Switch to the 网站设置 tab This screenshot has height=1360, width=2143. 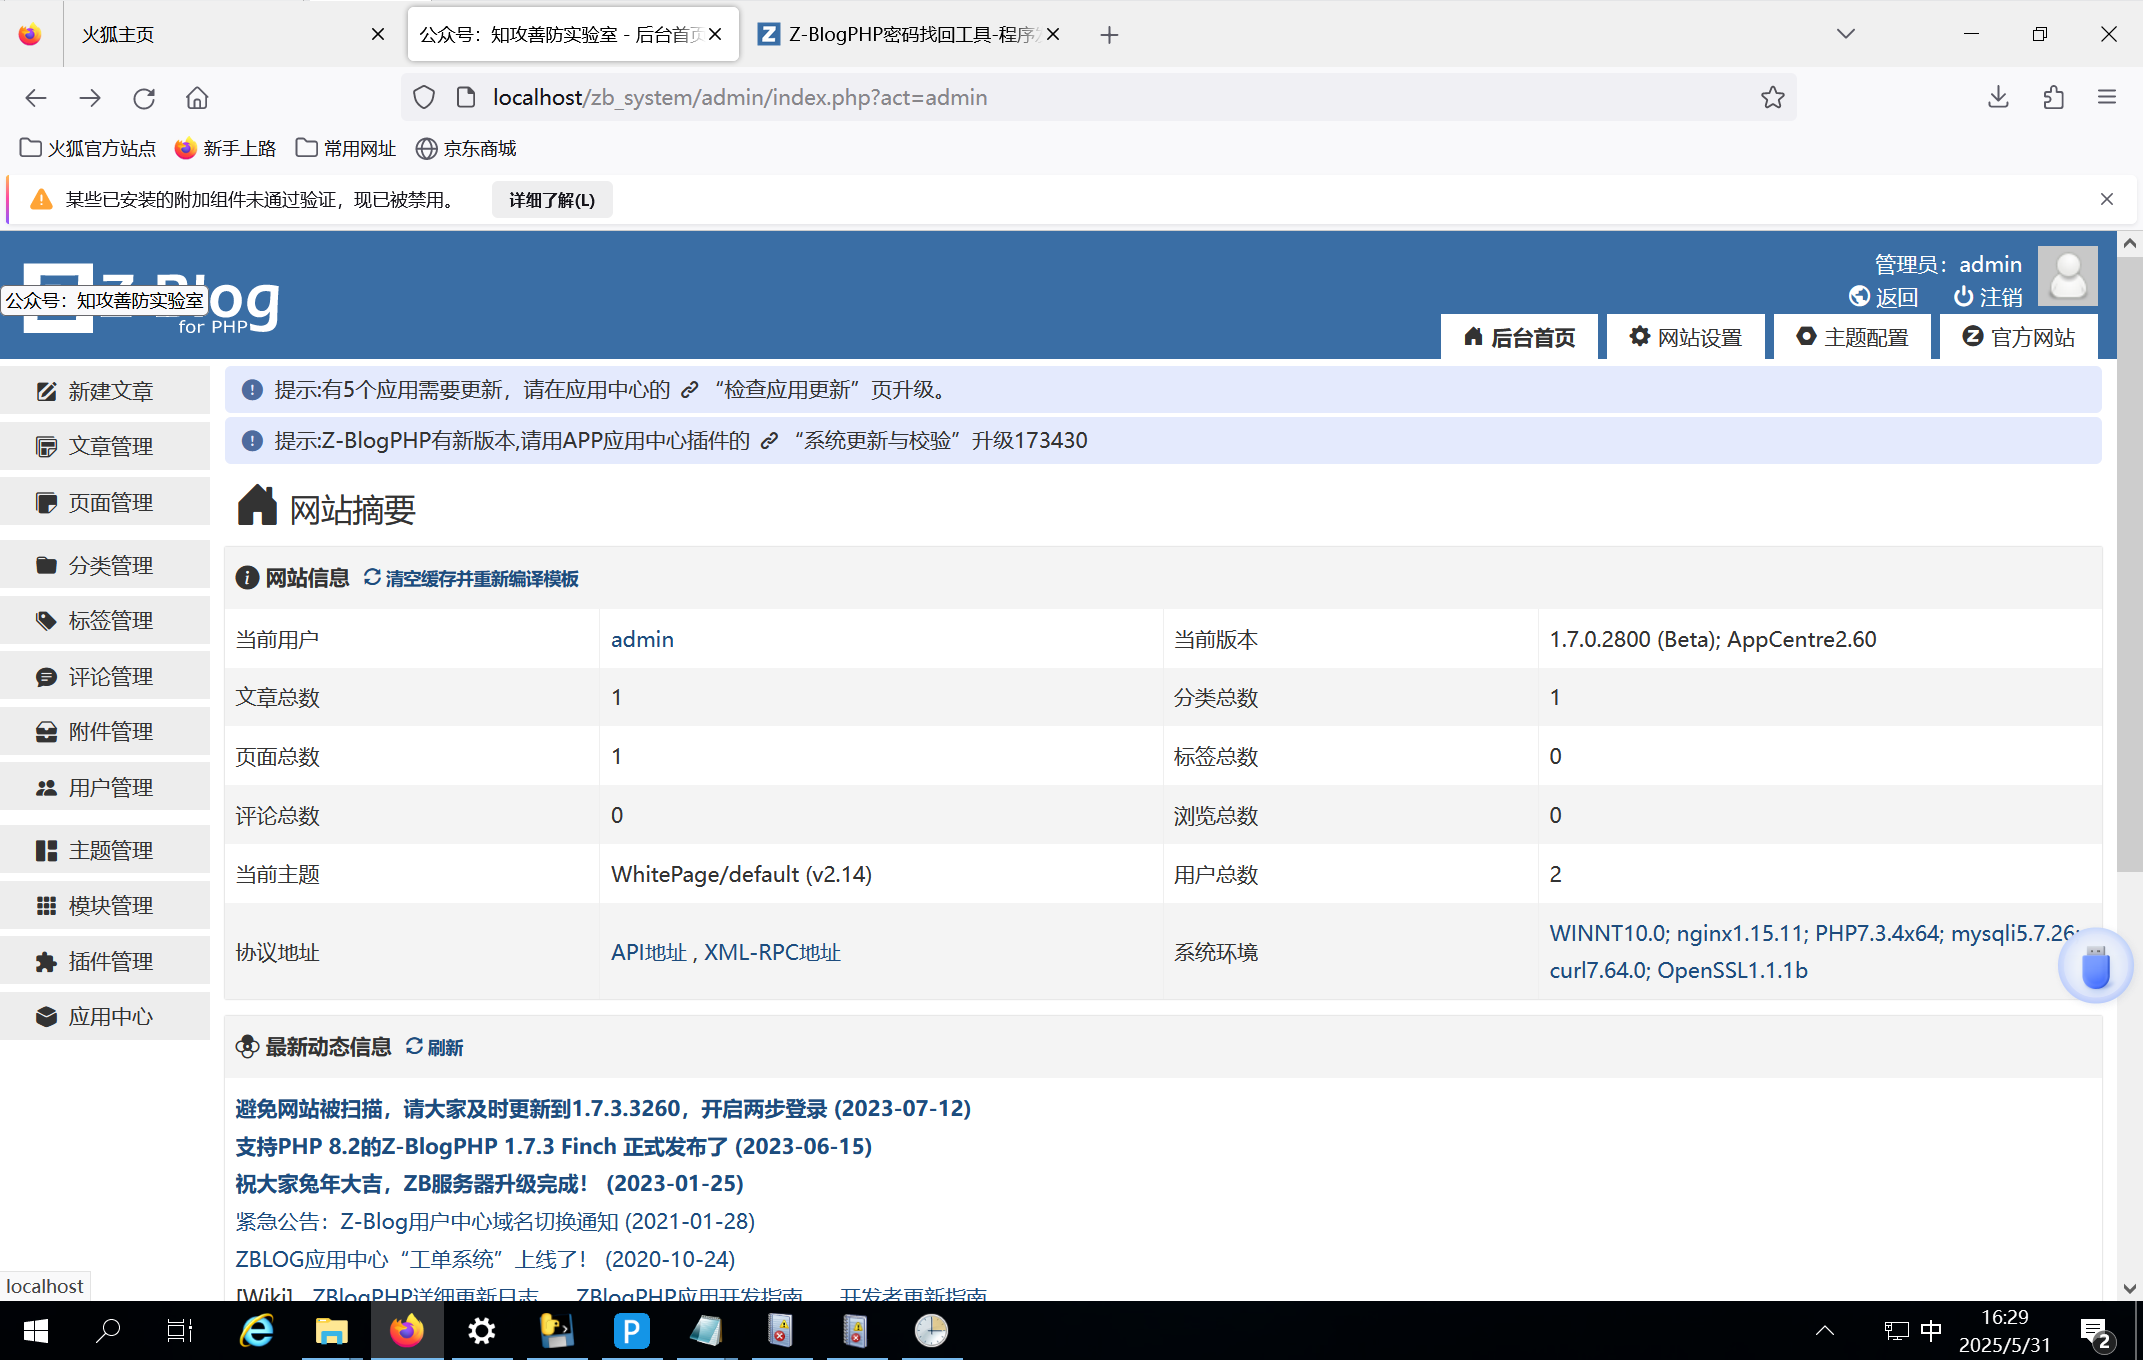(1686, 337)
